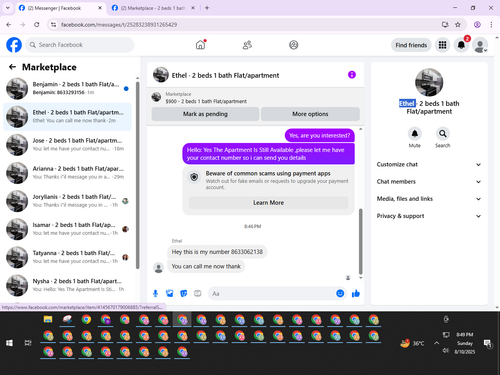The height and width of the screenshot is (375, 500).
Task: Open the purple conversation information icon
Action: click(x=352, y=75)
